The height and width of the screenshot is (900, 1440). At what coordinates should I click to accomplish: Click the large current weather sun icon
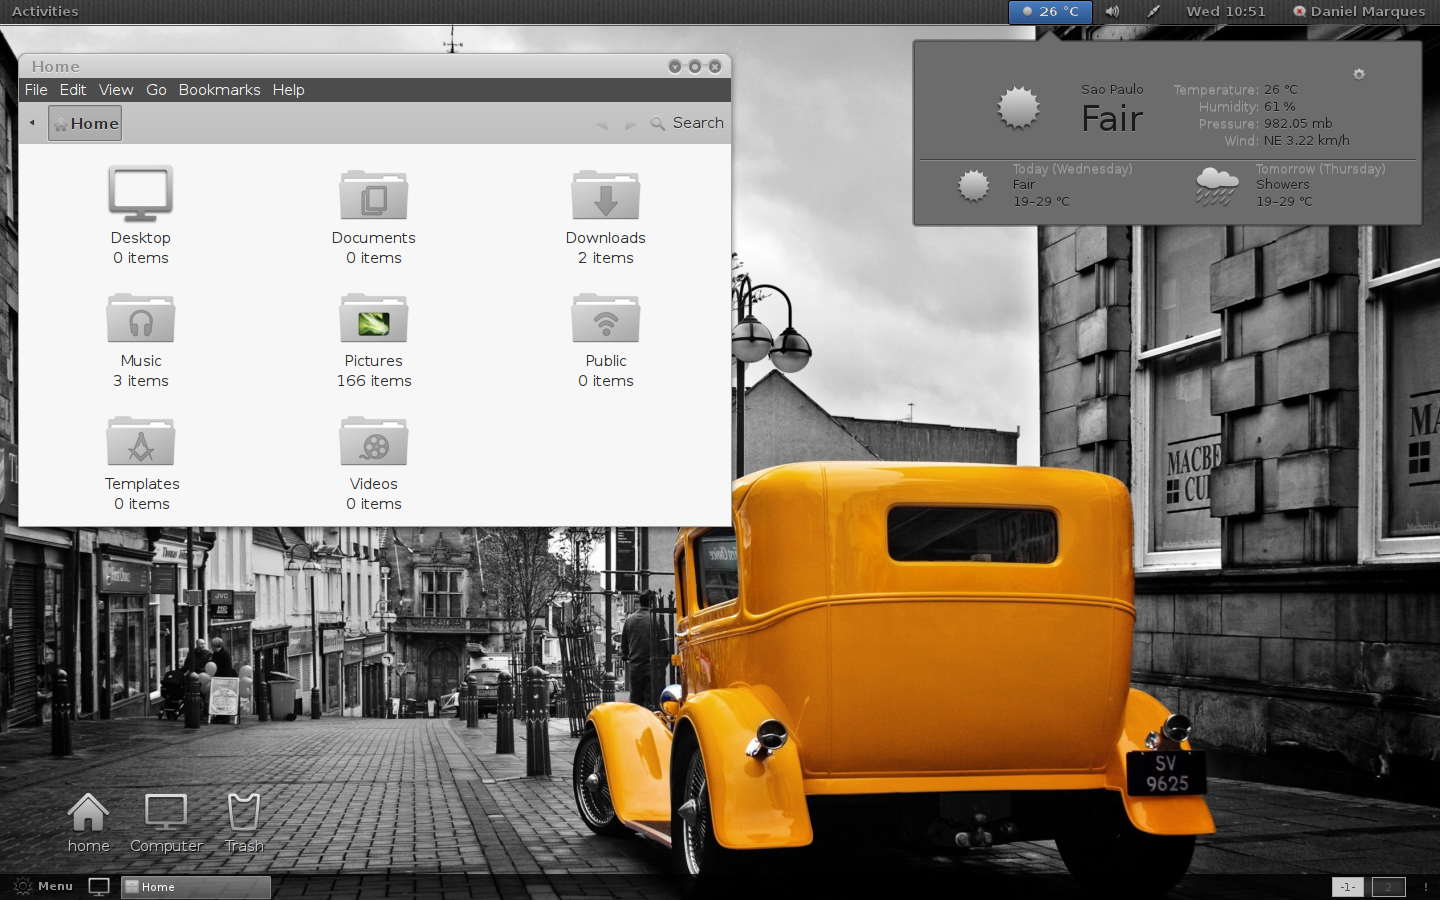click(1019, 108)
